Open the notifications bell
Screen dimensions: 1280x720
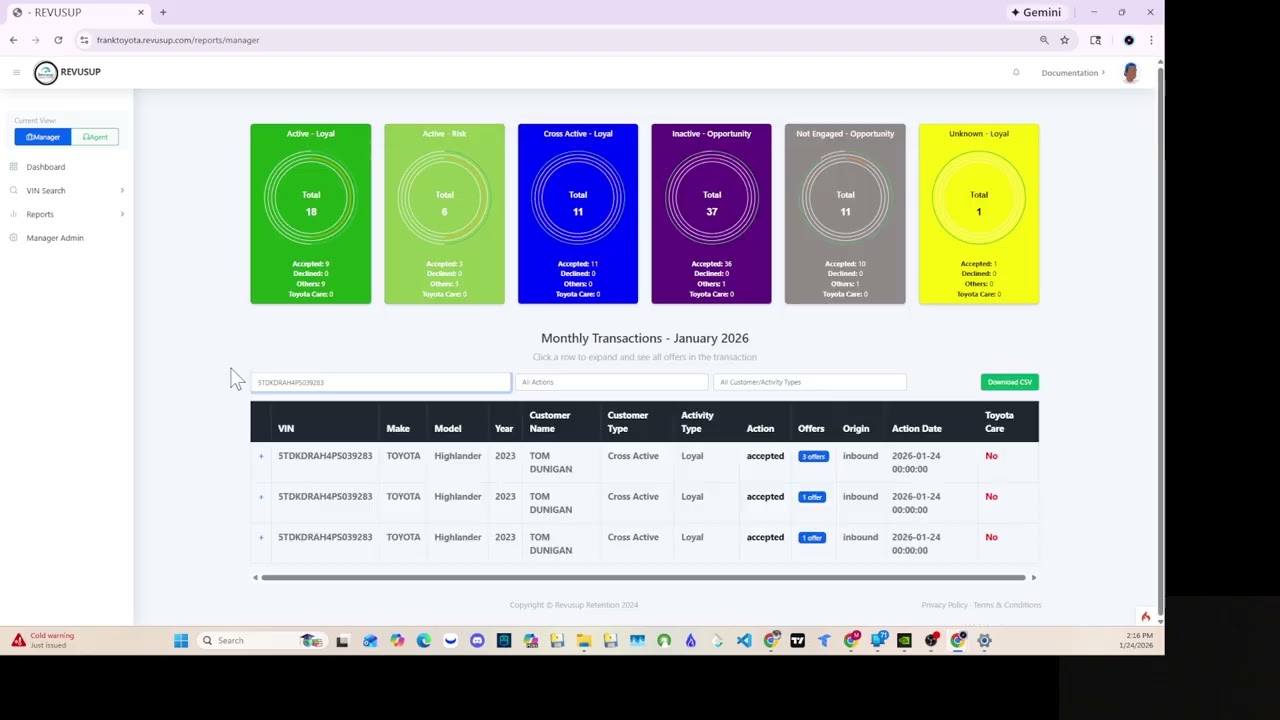(1016, 72)
